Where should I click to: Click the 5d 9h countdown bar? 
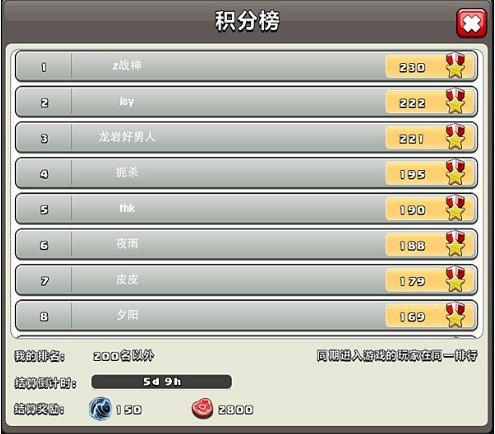161,382
